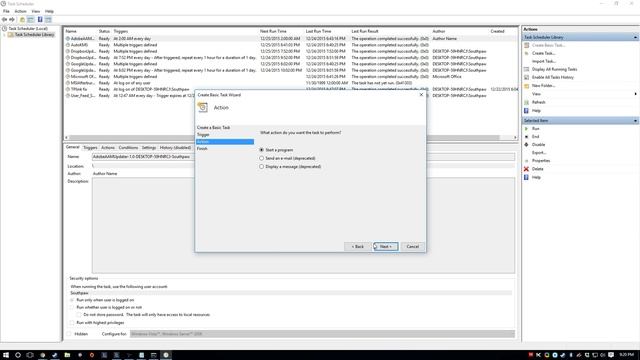The height and width of the screenshot is (360, 640).
Task: Click the Forward arrow in the toolbar
Action: coord(12,20)
